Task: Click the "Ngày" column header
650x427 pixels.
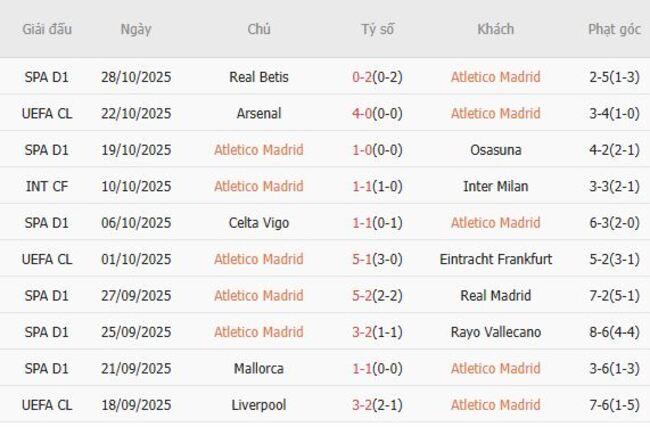Action: pyautogui.click(x=136, y=29)
